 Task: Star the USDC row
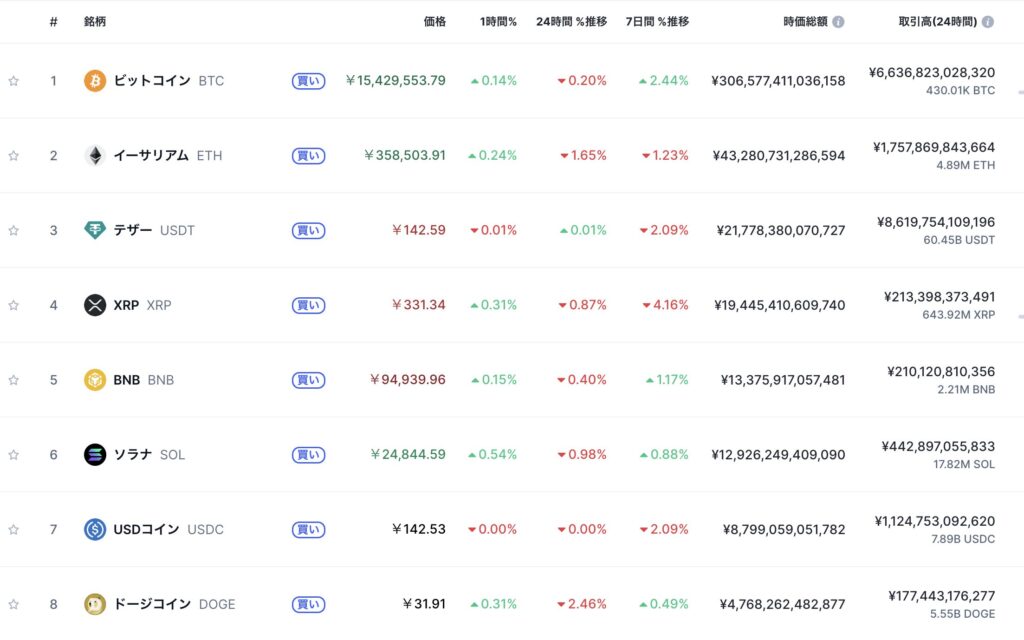pos(13,530)
